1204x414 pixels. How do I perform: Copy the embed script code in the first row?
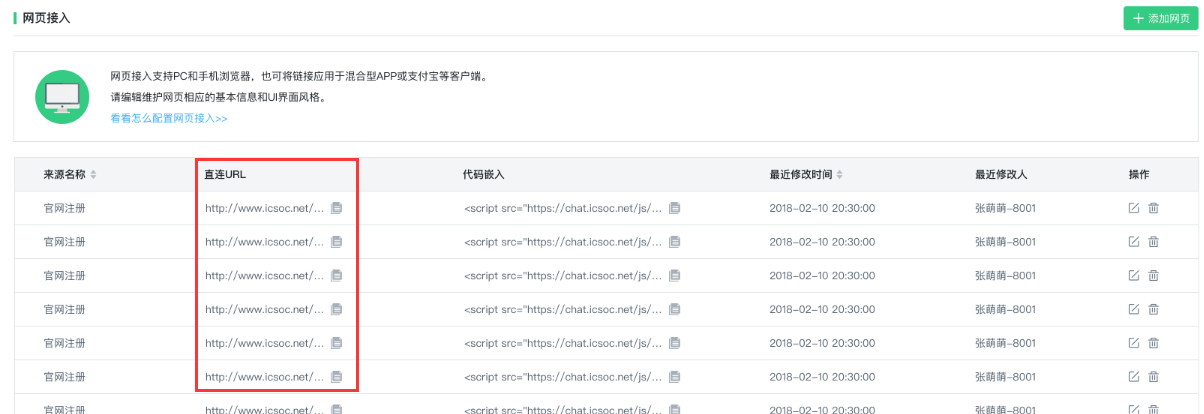[675, 208]
